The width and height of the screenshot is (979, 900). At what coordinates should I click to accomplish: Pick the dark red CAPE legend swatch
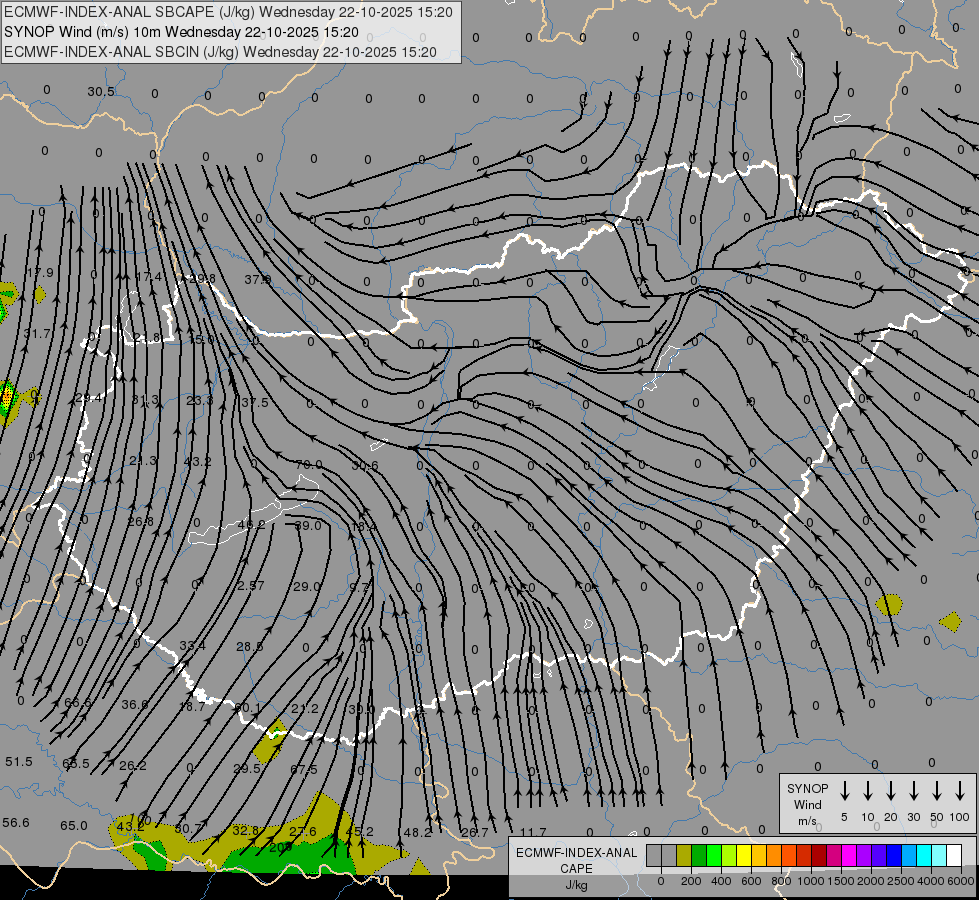(819, 856)
